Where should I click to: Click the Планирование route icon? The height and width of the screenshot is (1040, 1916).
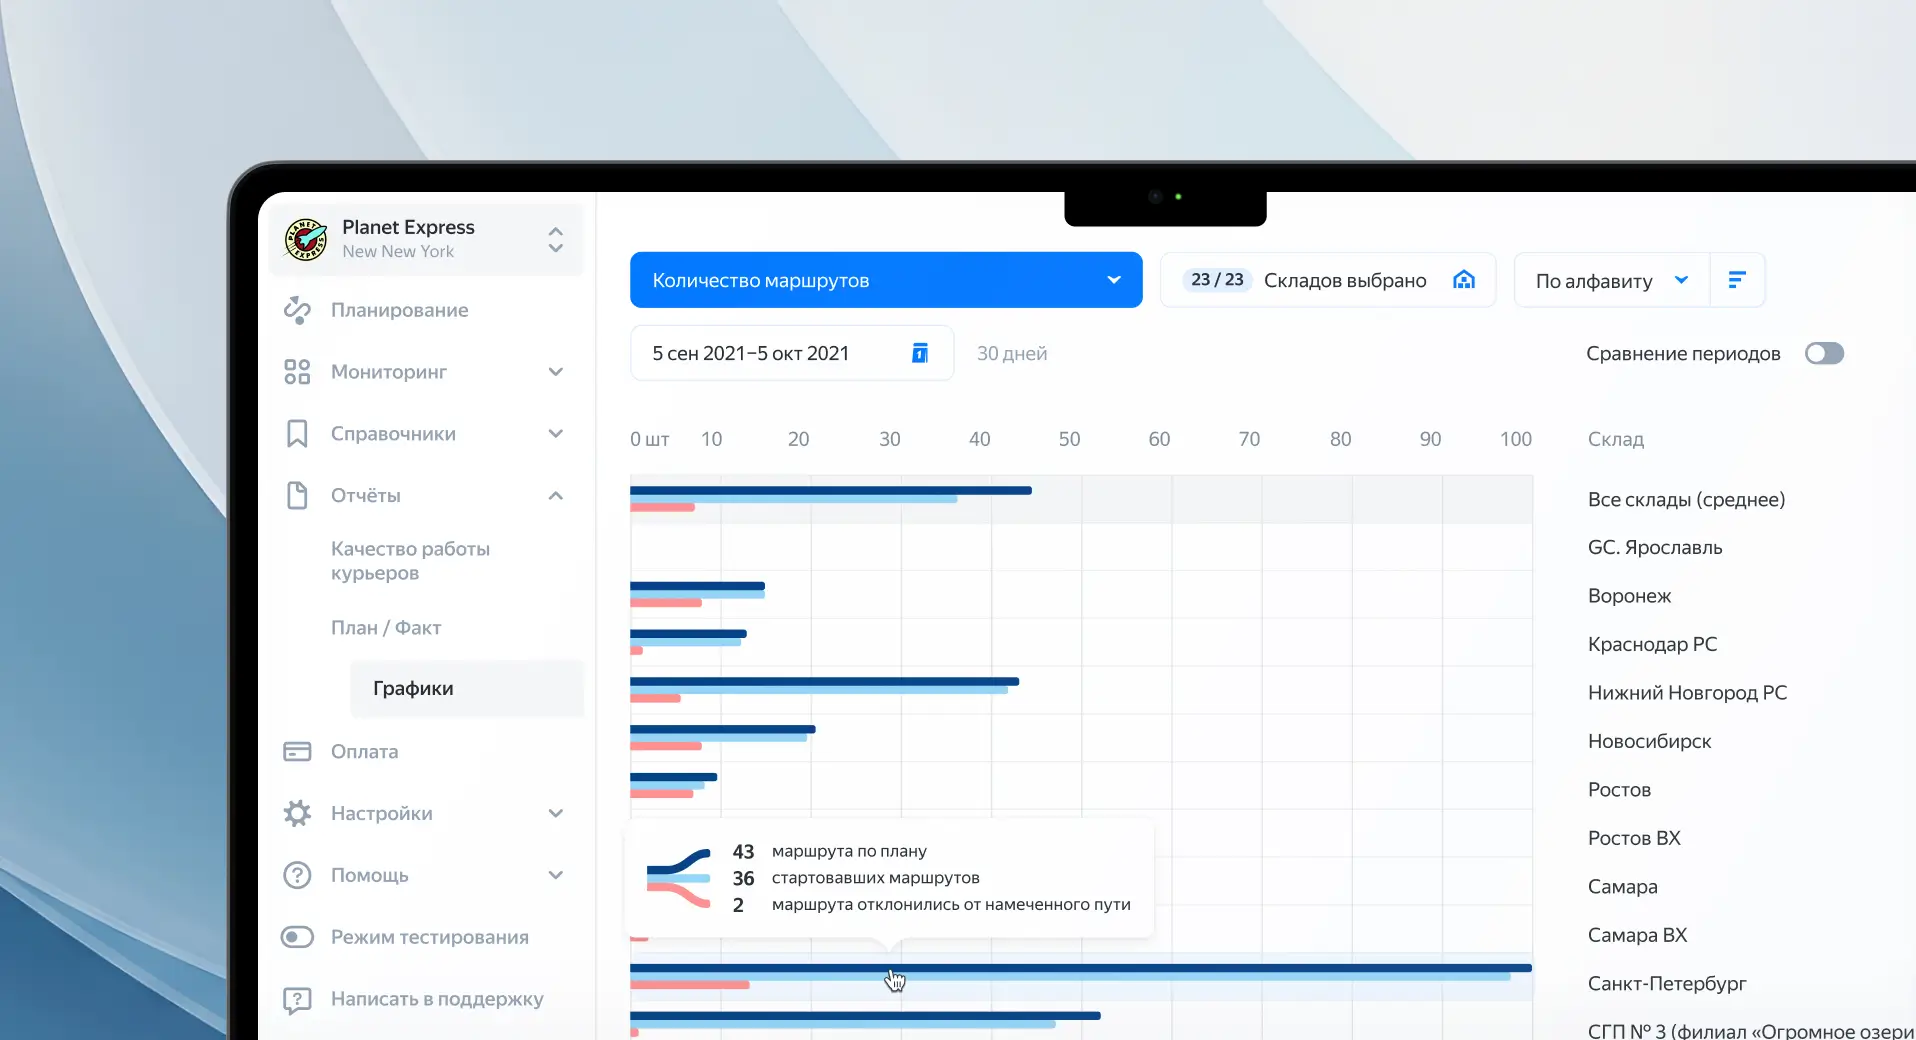point(297,310)
